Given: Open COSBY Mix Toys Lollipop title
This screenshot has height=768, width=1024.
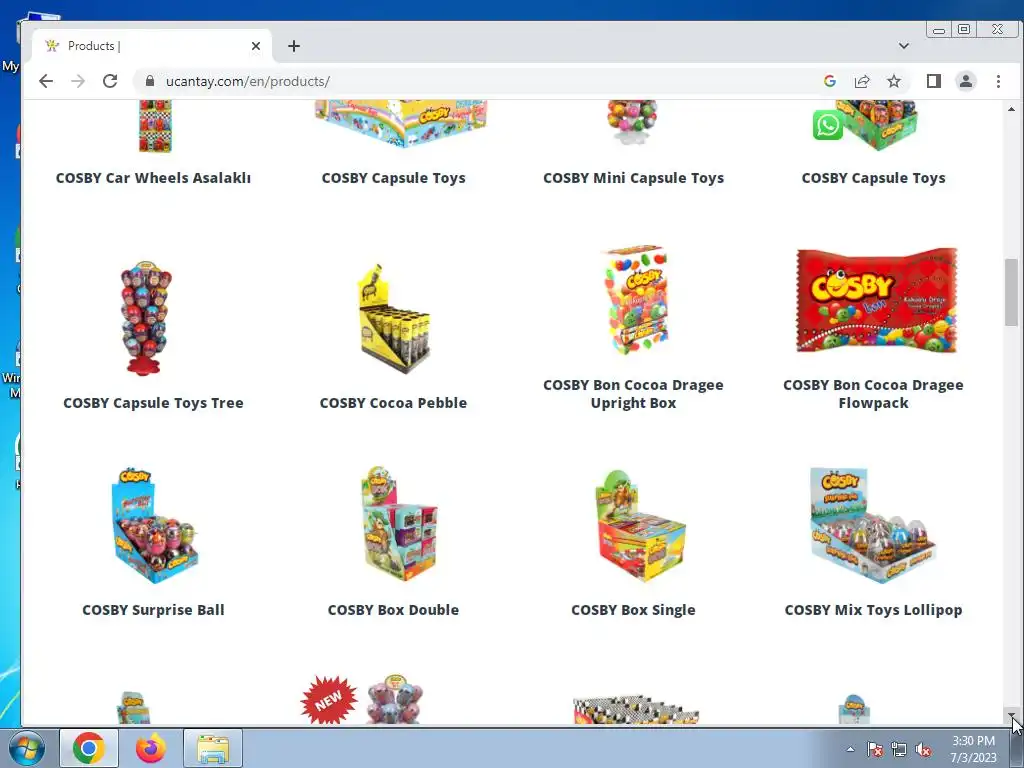Looking at the screenshot, I should click(873, 610).
